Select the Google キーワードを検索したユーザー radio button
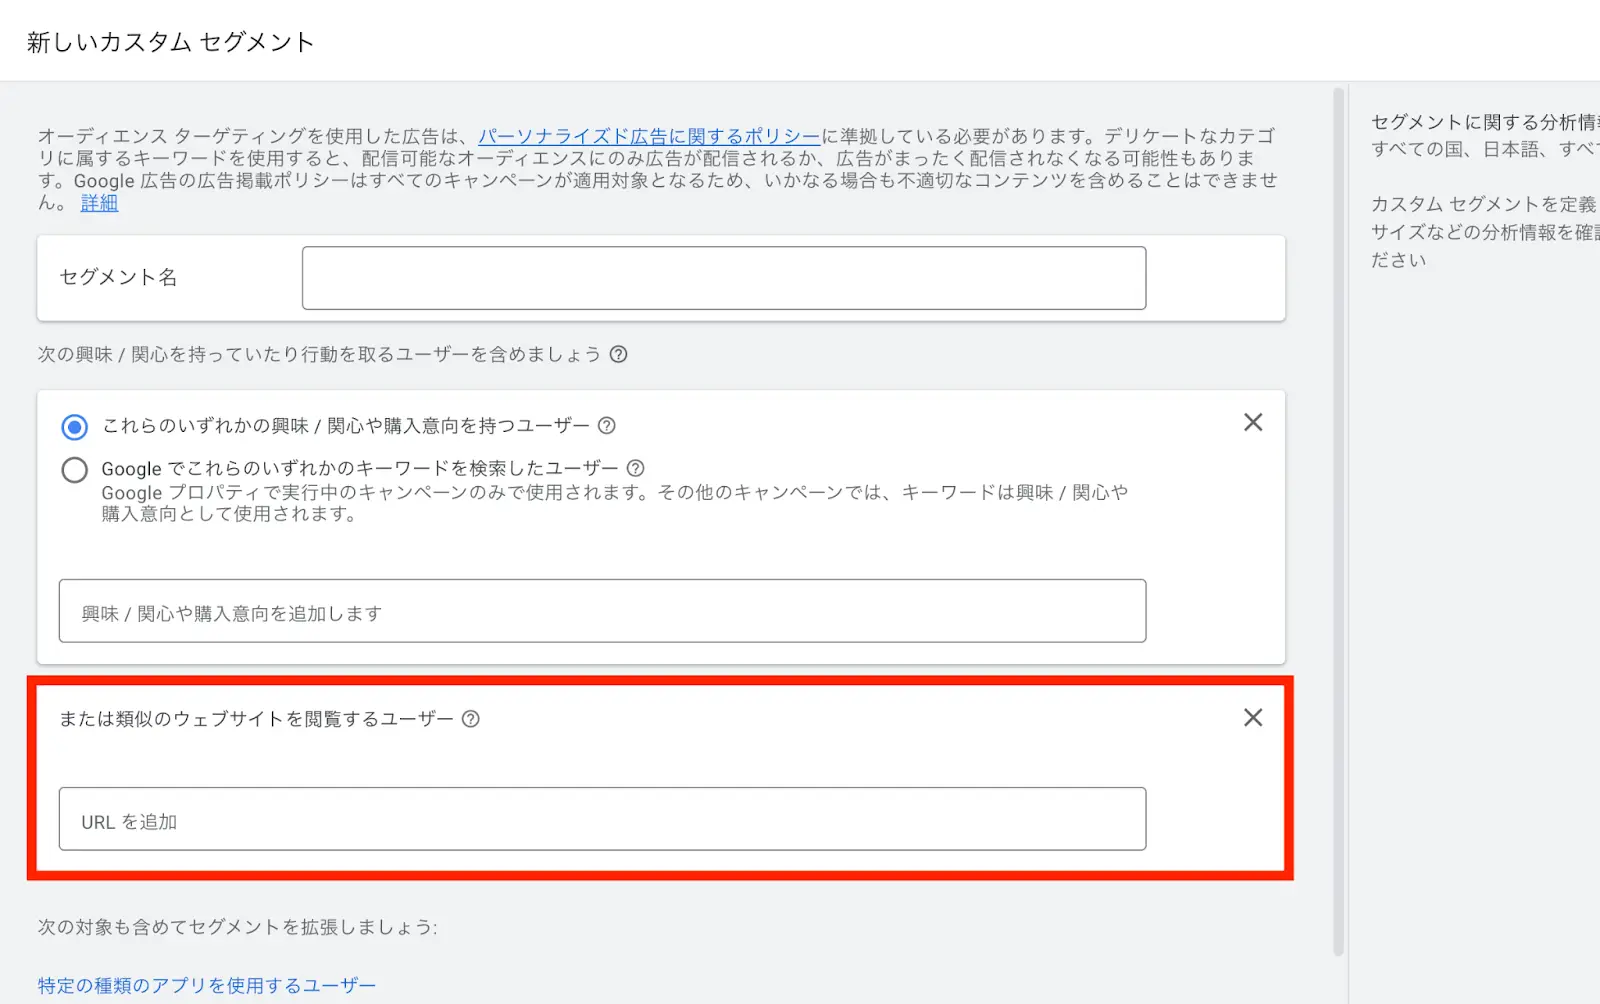 tap(75, 470)
